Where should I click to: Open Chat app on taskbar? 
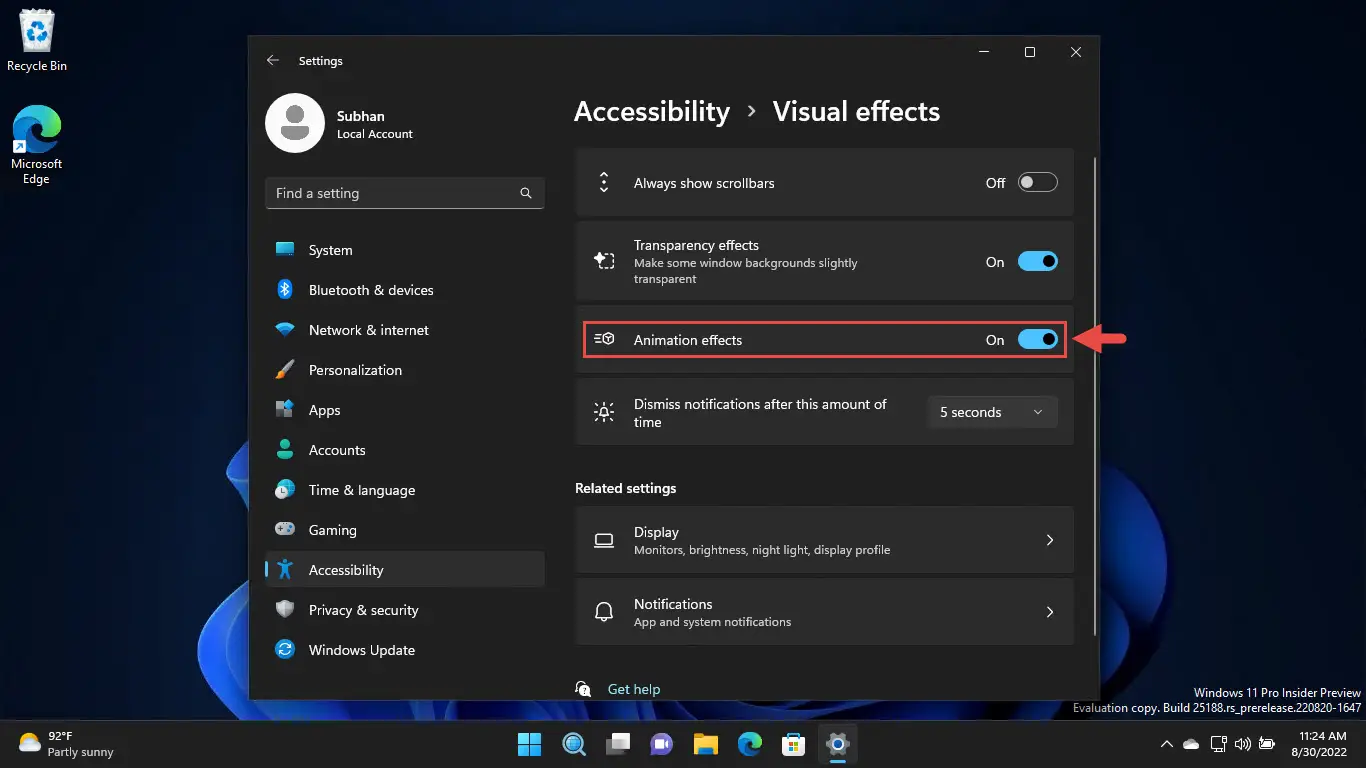(x=662, y=744)
